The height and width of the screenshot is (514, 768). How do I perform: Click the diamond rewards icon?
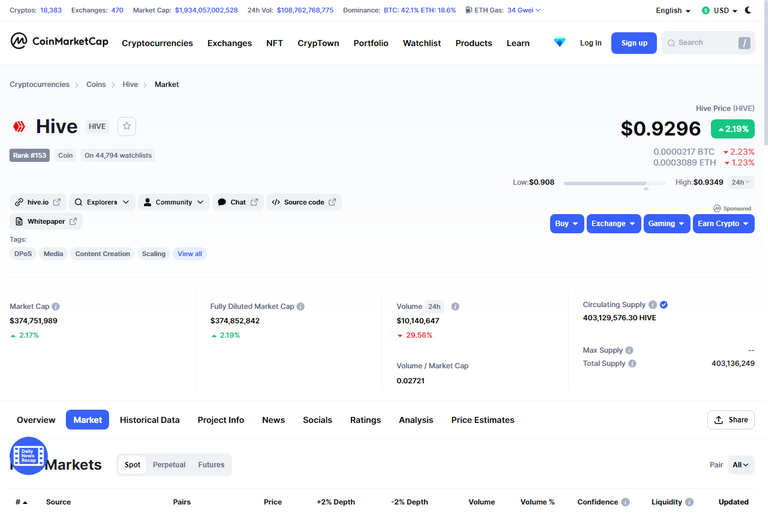(x=559, y=43)
